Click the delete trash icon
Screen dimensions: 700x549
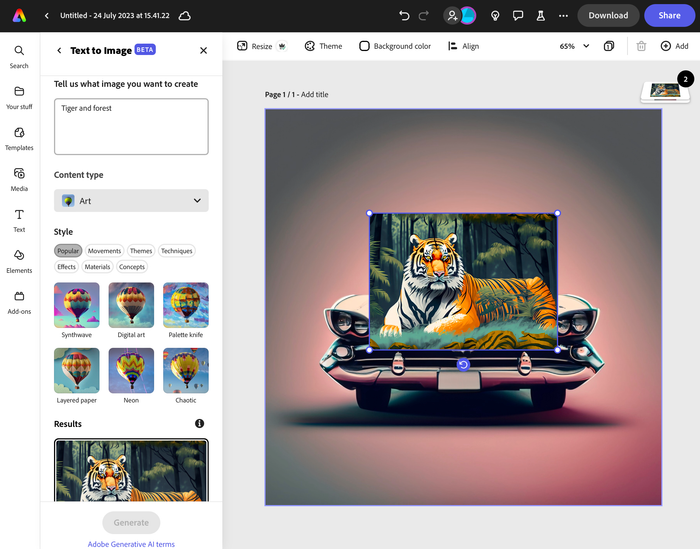[641, 46]
